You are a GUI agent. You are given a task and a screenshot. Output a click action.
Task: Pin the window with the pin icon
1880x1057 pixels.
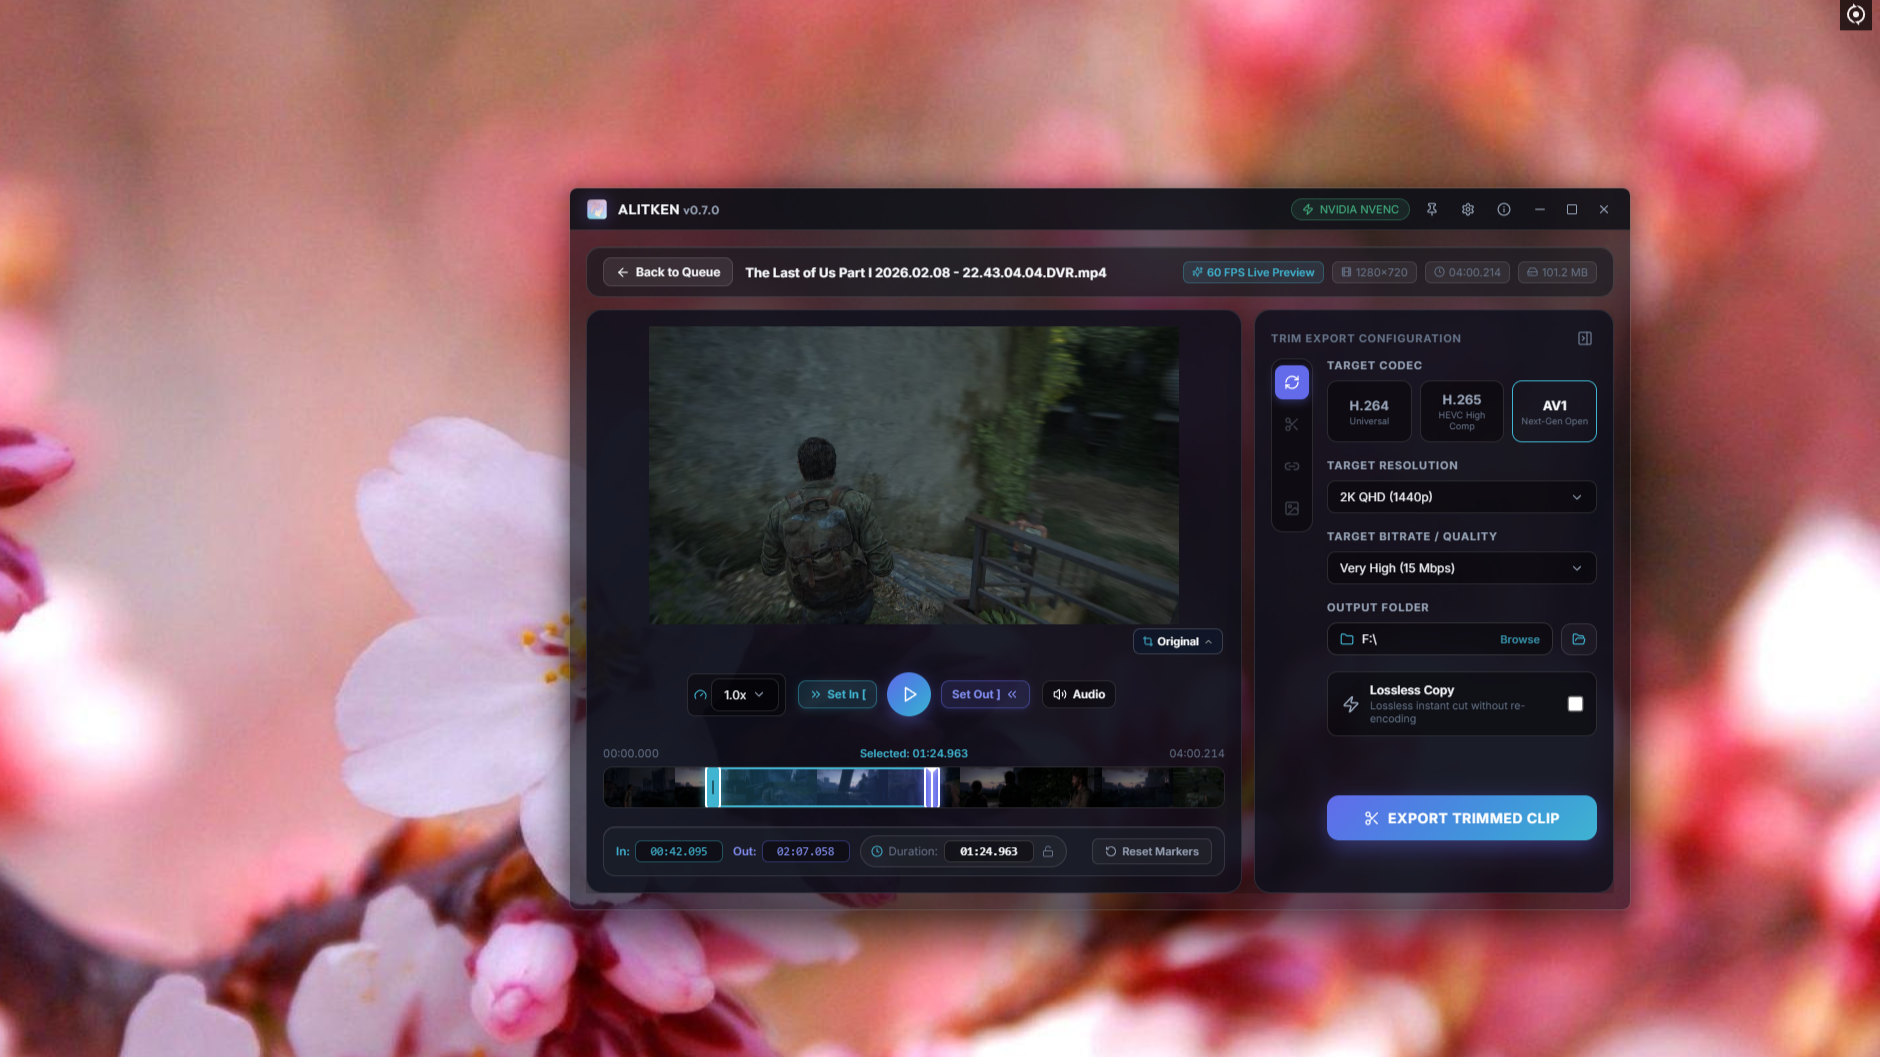[x=1432, y=209]
